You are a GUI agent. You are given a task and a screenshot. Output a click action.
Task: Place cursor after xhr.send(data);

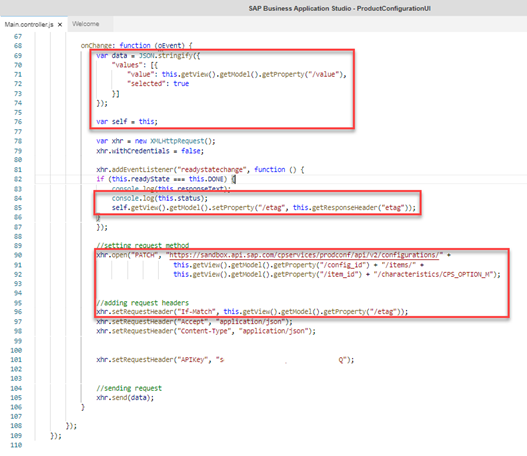[x=154, y=398]
